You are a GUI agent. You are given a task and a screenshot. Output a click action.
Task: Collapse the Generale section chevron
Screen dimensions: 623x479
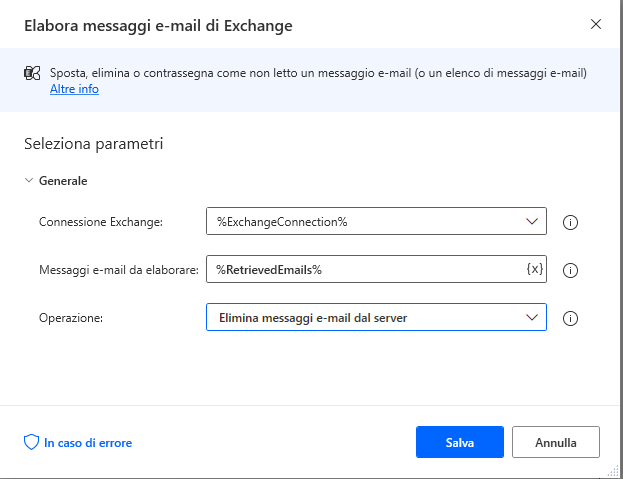click(29, 180)
